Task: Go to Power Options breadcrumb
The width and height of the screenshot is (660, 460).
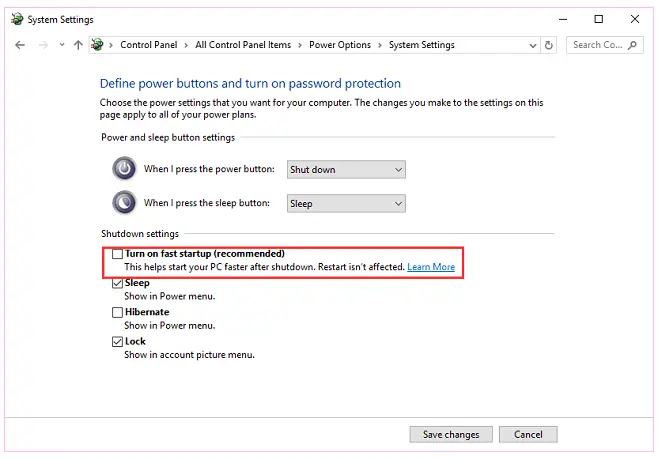Action: pyautogui.click(x=339, y=45)
